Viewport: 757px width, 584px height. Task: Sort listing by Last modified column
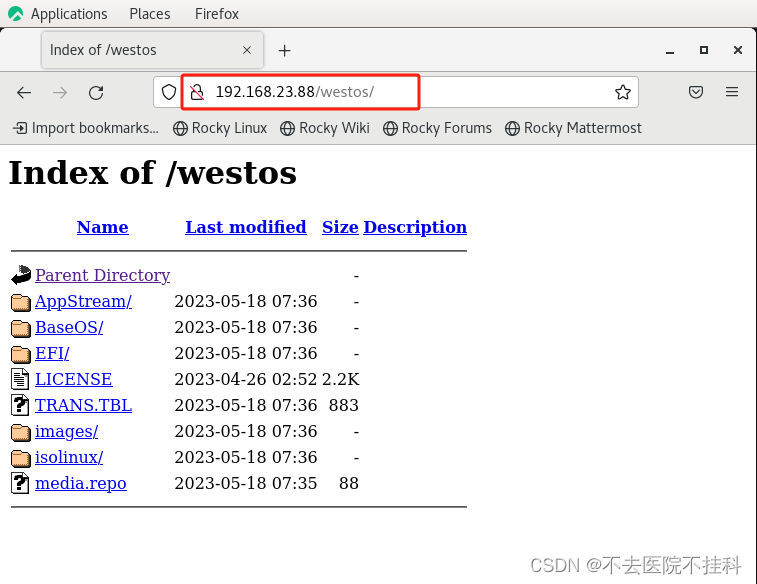tap(246, 227)
